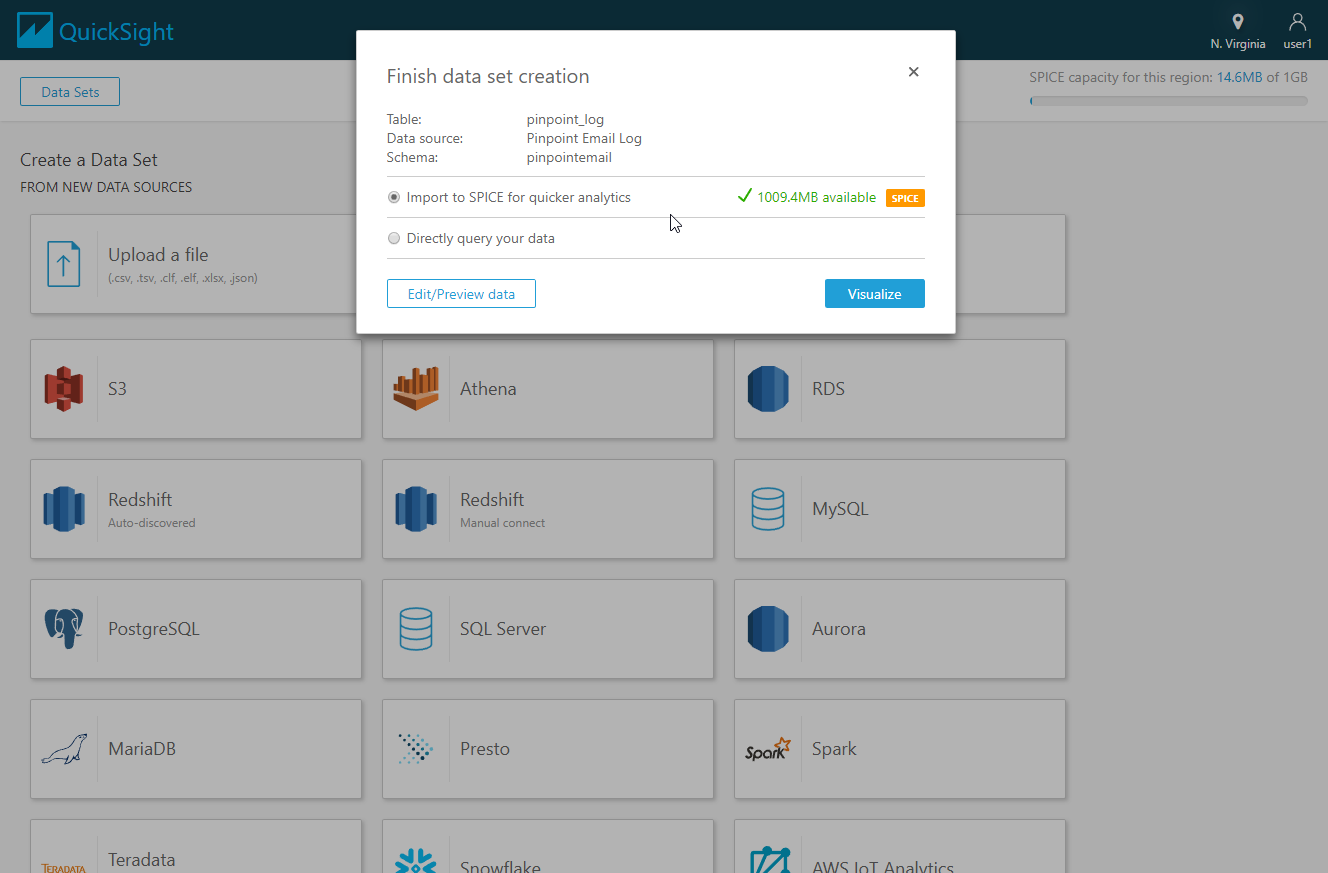Click the pinpointemail schema value
This screenshot has height=873, width=1328.
pyautogui.click(x=569, y=158)
